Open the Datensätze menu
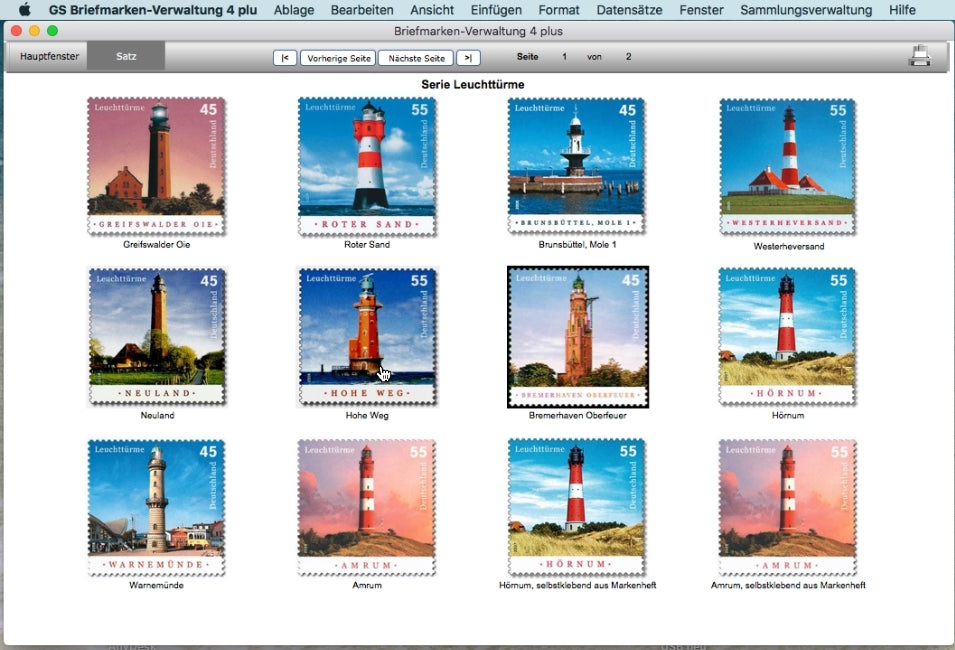Viewport: 955px width, 650px height. click(x=628, y=10)
